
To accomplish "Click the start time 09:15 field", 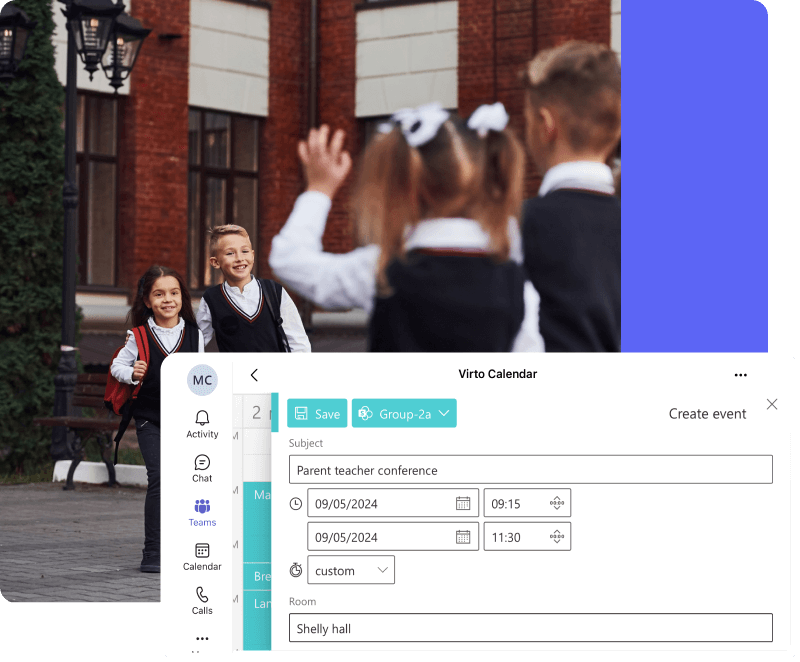I will coord(528,504).
